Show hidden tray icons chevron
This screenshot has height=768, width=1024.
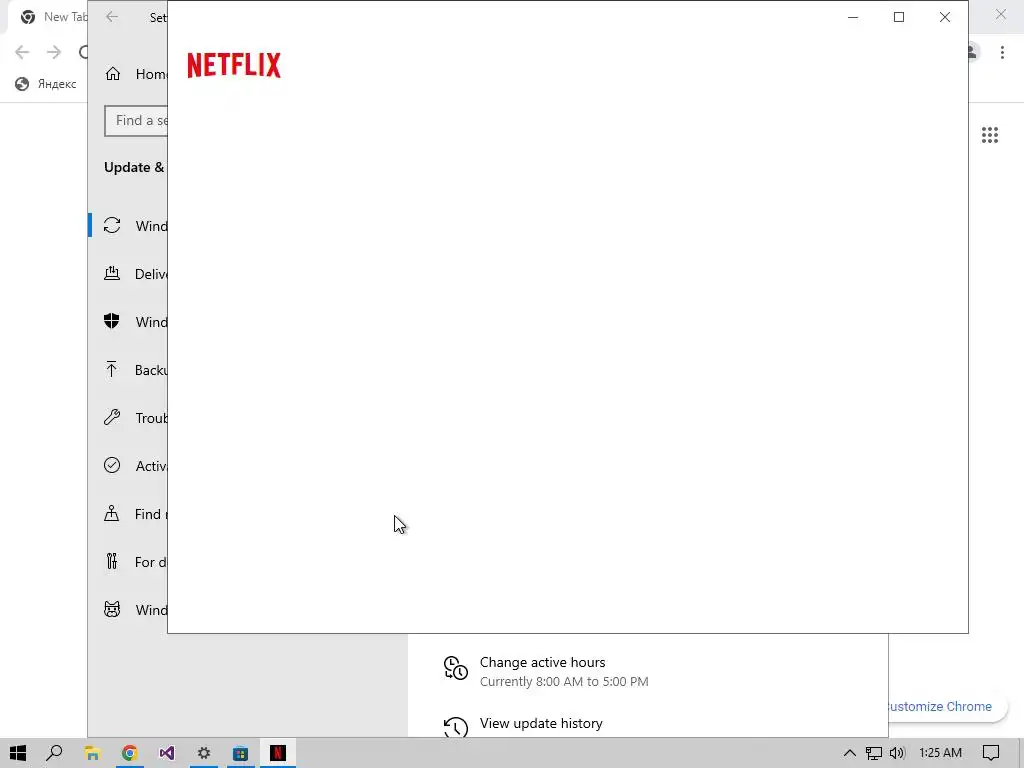(850, 753)
